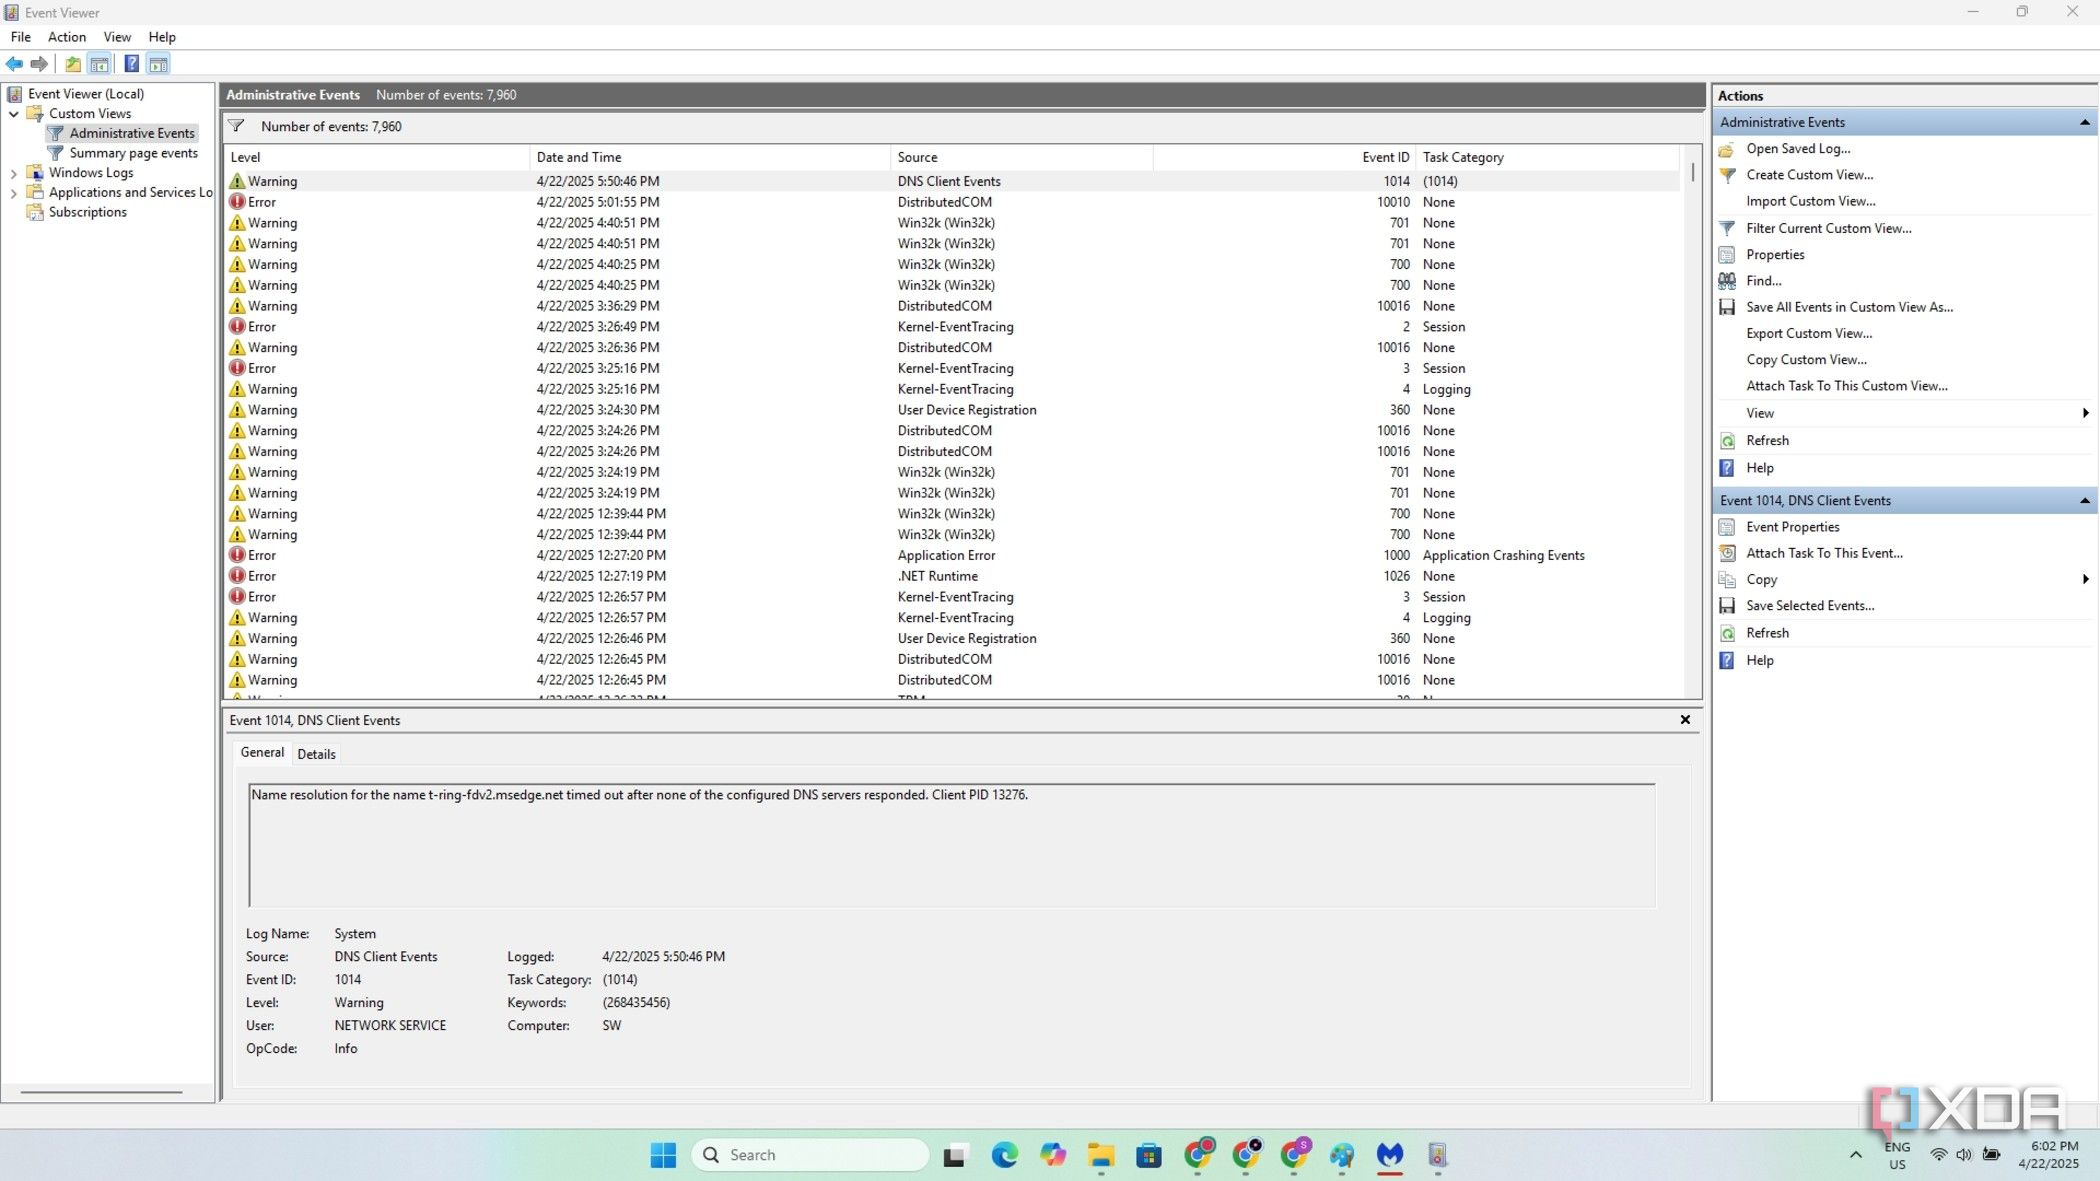Expand Applications and Services Logs node
The image size is (2100, 1181).
(14, 193)
